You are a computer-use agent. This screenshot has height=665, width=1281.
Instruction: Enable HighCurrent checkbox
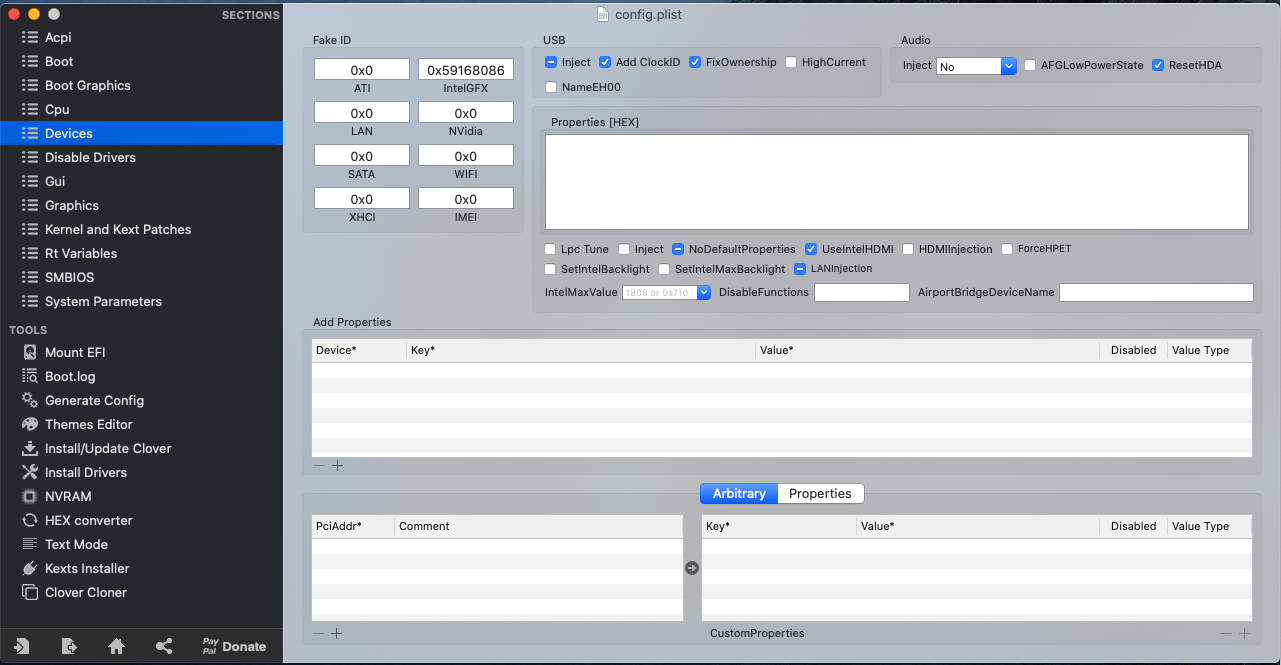(791, 62)
